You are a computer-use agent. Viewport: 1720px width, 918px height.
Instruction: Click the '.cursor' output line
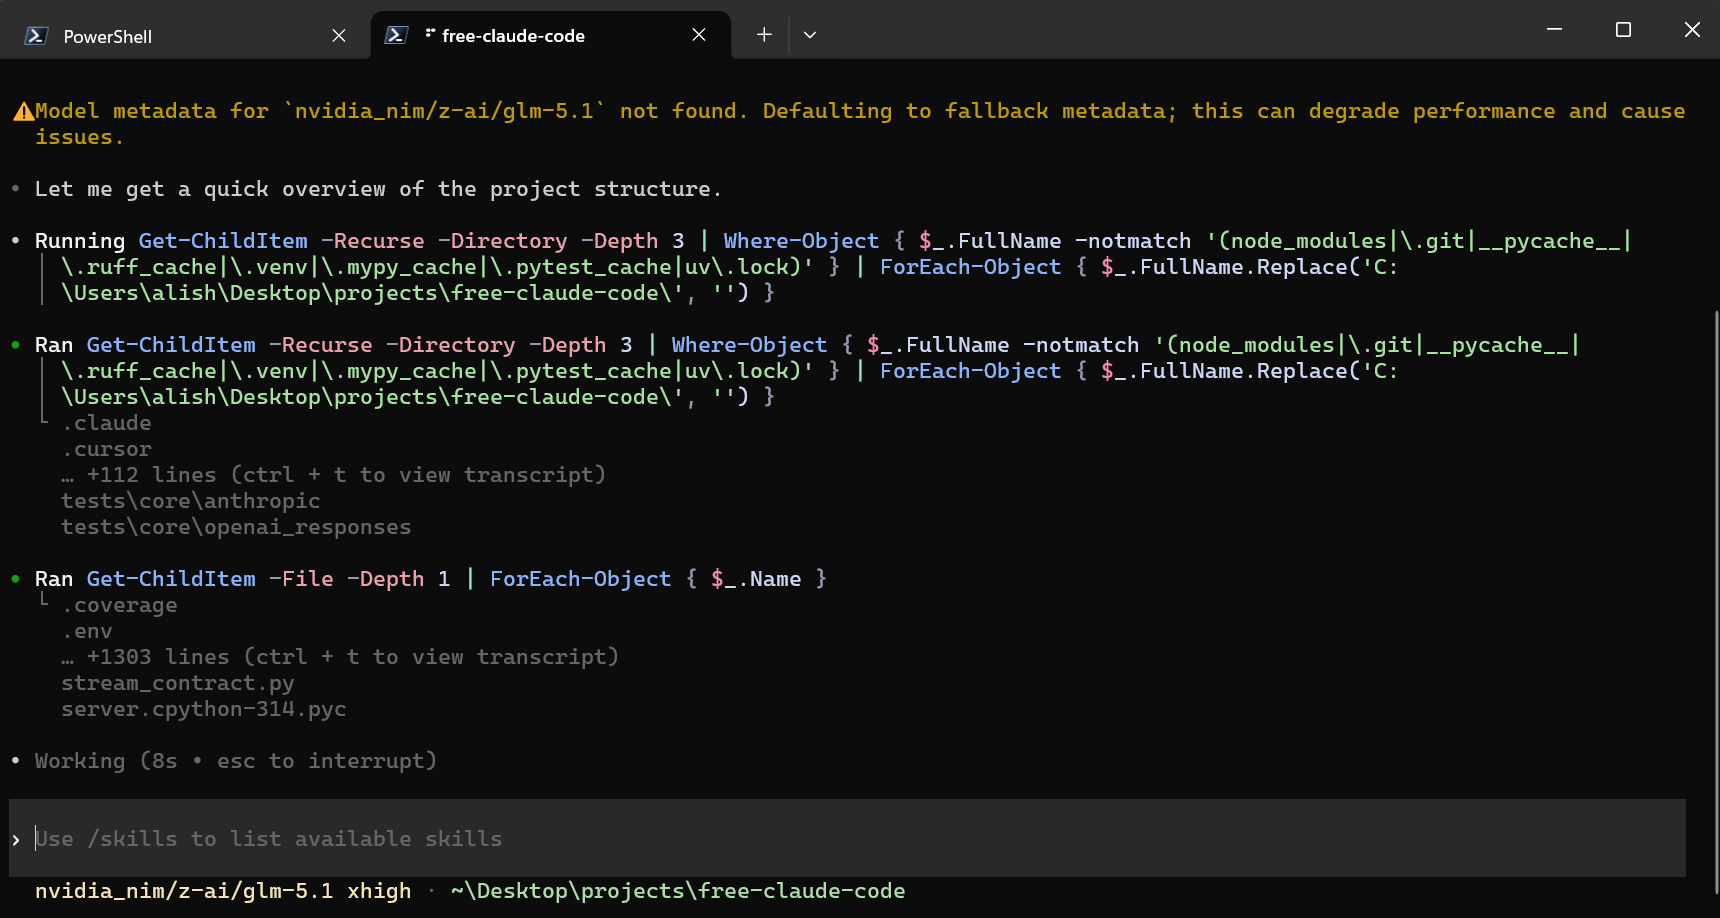(107, 449)
